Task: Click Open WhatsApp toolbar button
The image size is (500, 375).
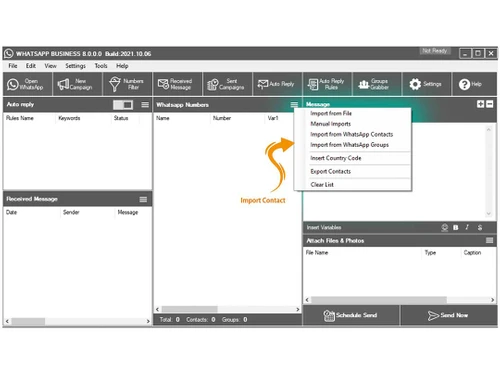Action: tap(27, 84)
